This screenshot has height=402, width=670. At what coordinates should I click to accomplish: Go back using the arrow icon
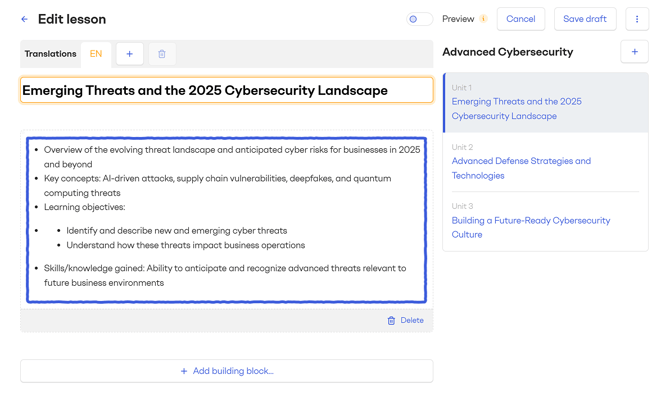(x=24, y=19)
